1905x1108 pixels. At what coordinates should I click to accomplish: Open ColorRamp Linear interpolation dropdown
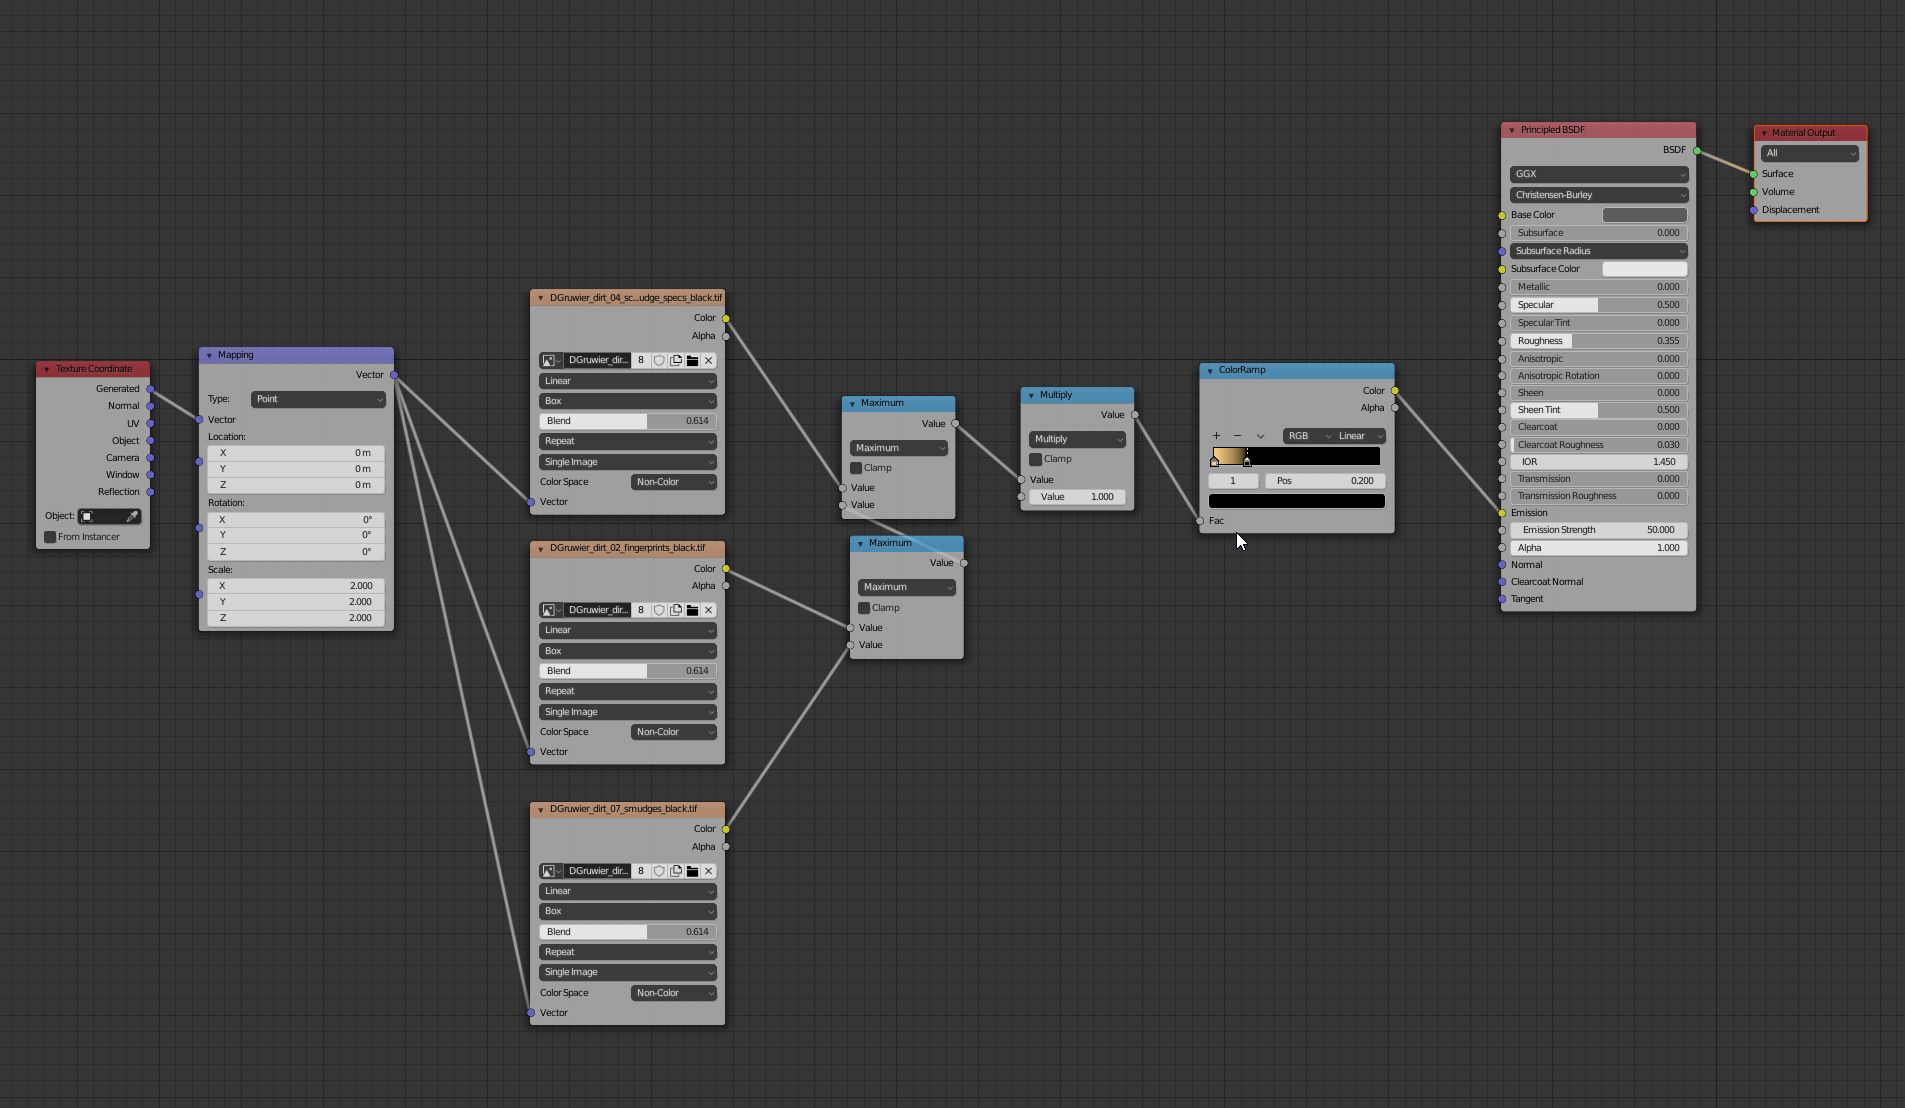(x=1360, y=436)
